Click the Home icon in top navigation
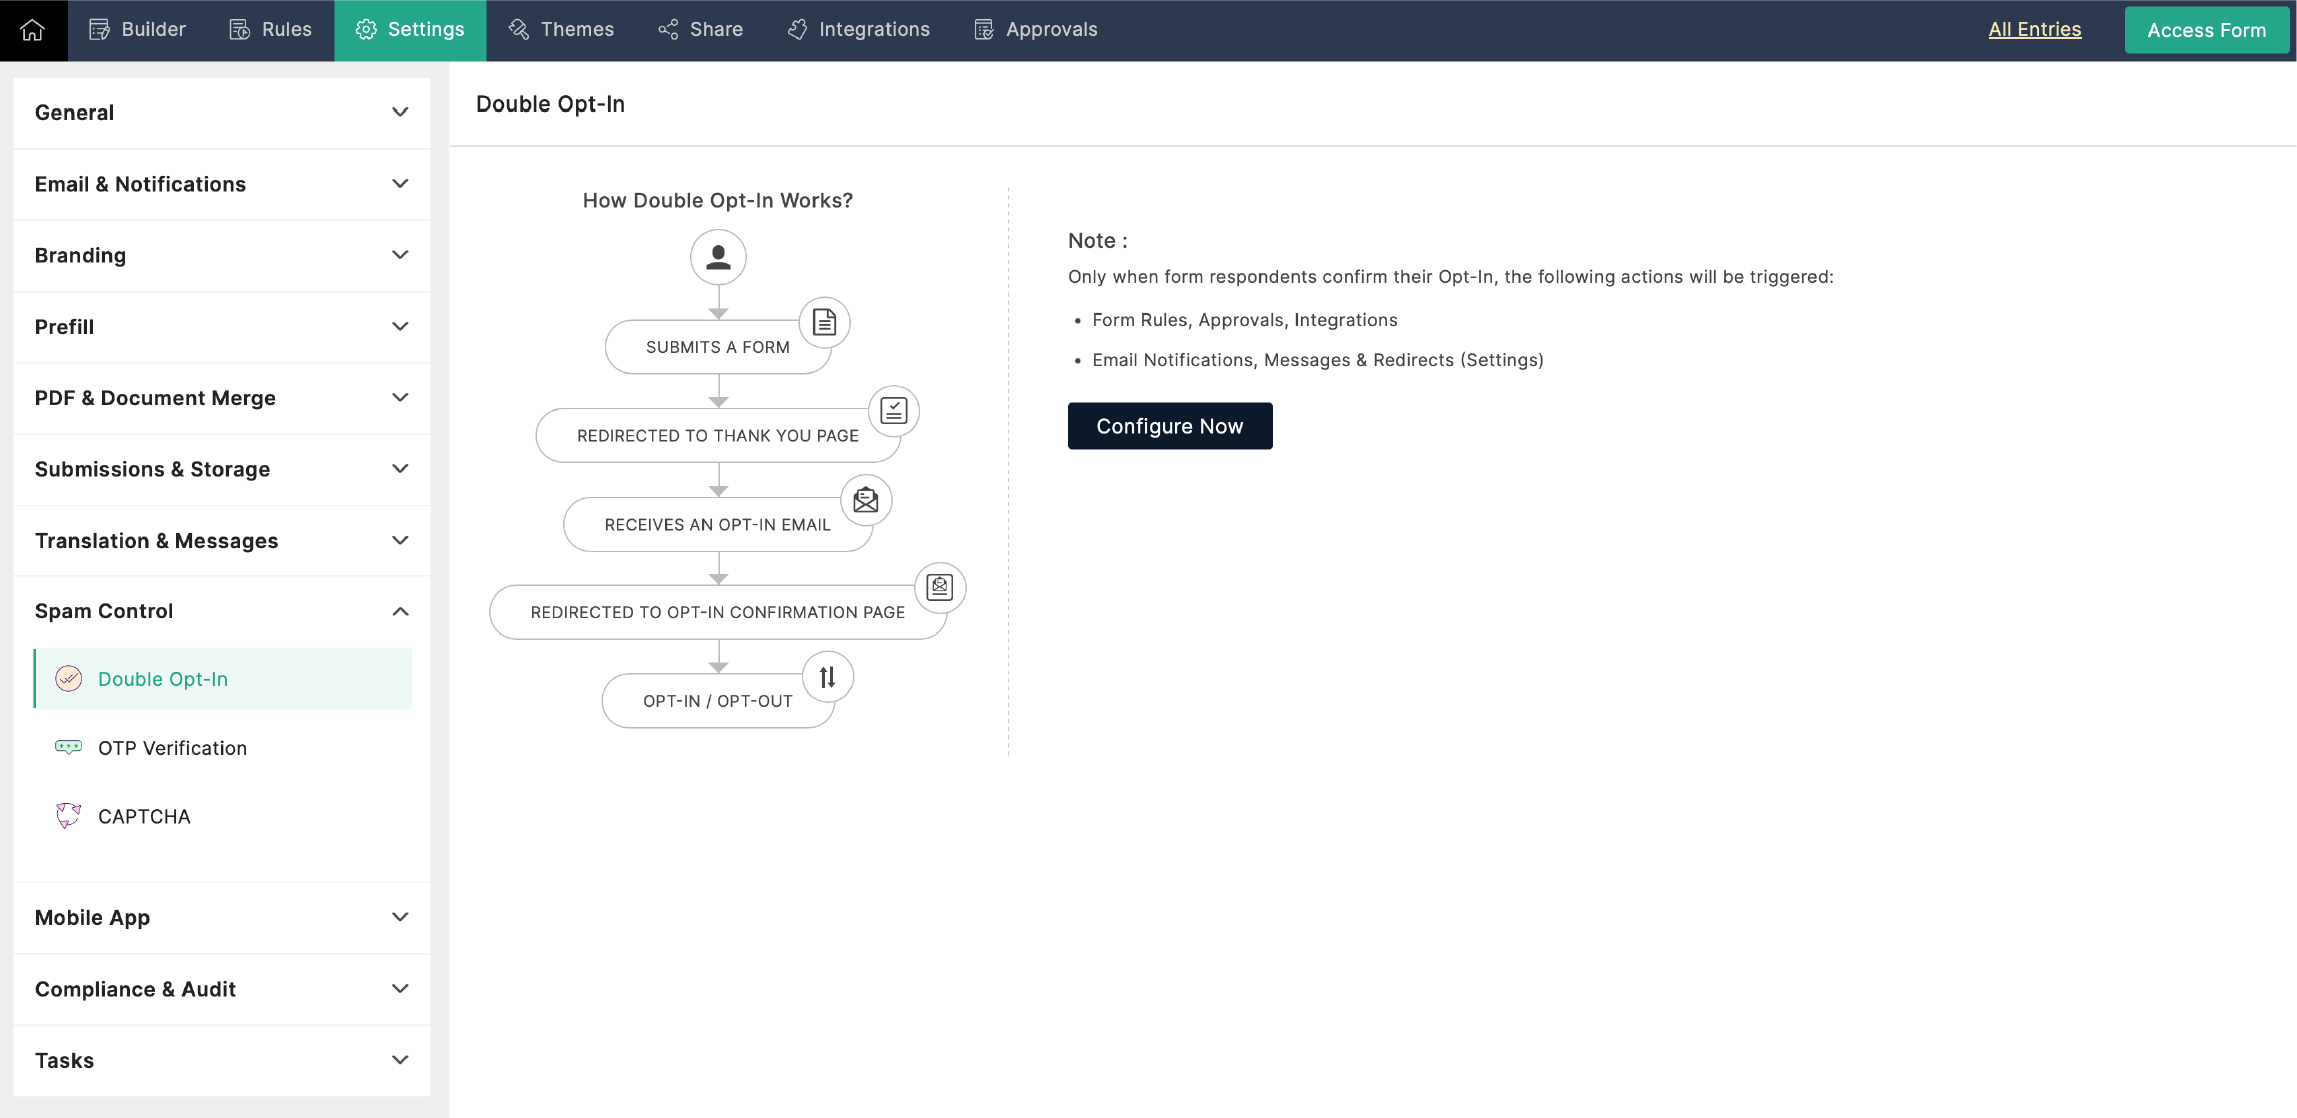 click(x=32, y=29)
